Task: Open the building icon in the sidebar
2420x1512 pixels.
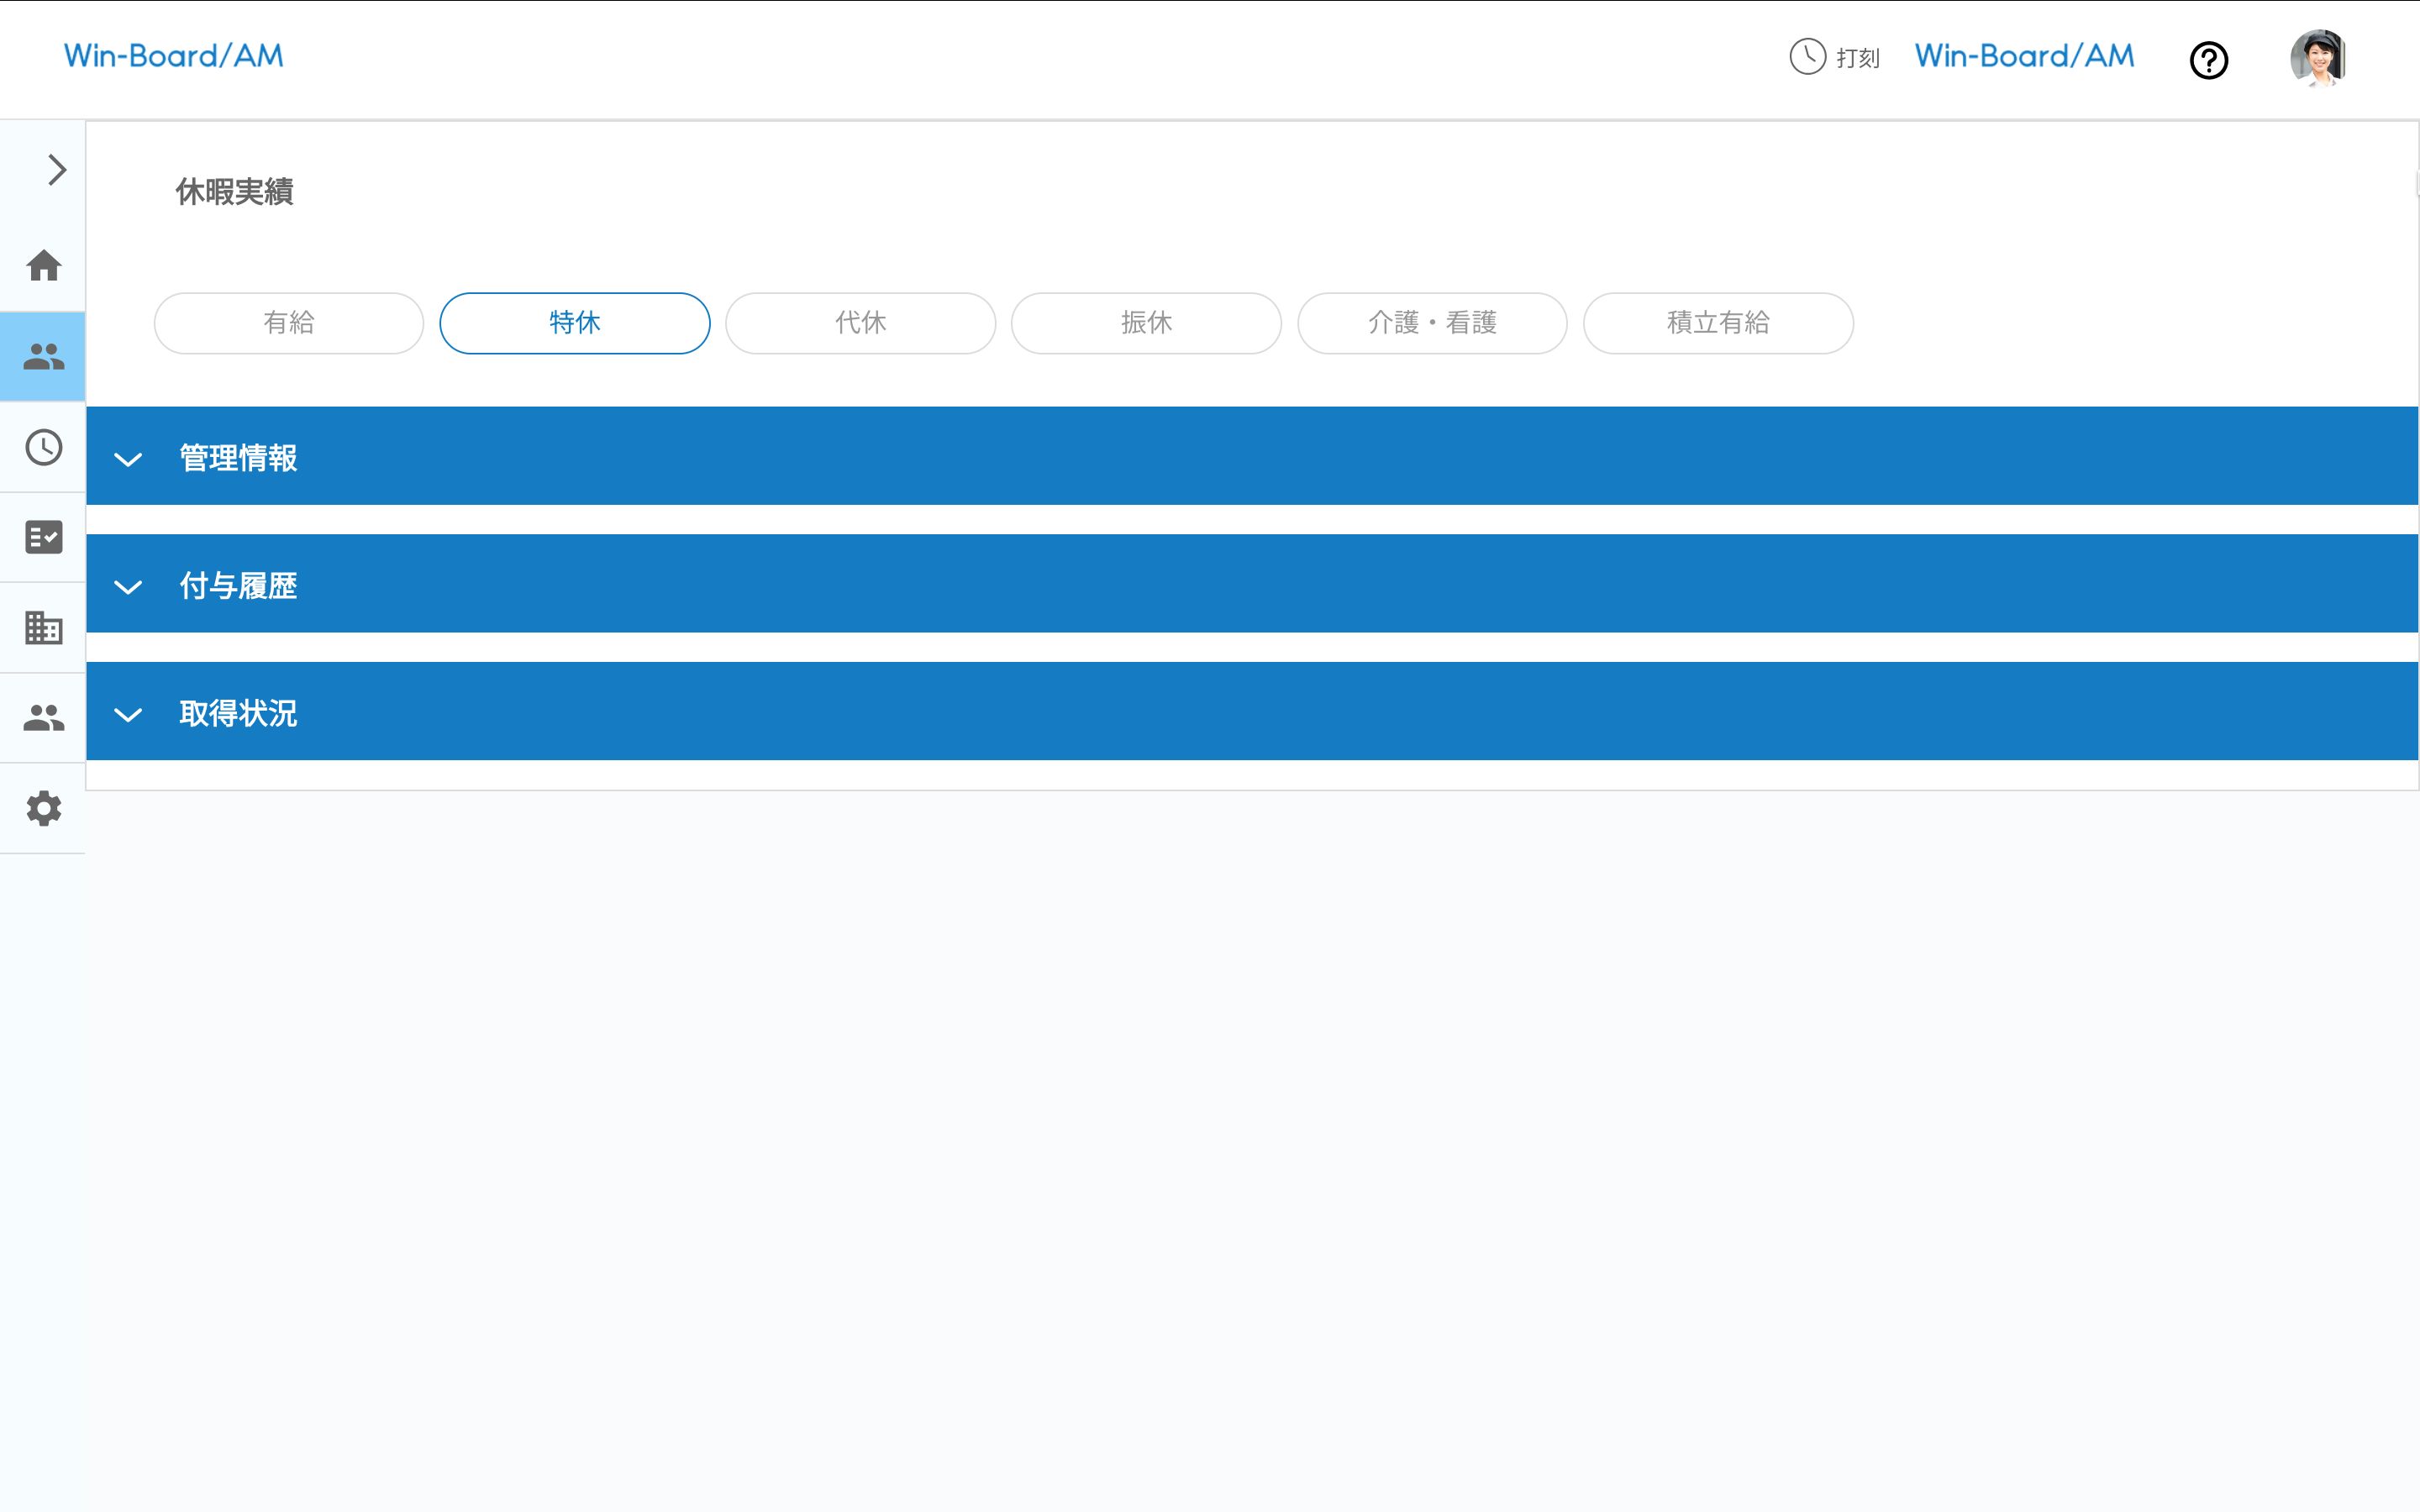Action: 44,628
